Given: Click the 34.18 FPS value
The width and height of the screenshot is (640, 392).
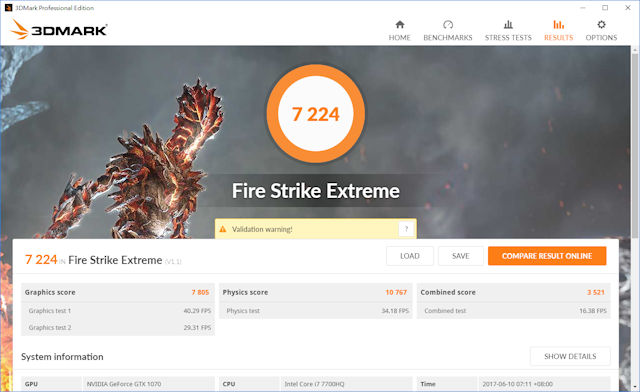Looking at the screenshot, I should [395, 311].
